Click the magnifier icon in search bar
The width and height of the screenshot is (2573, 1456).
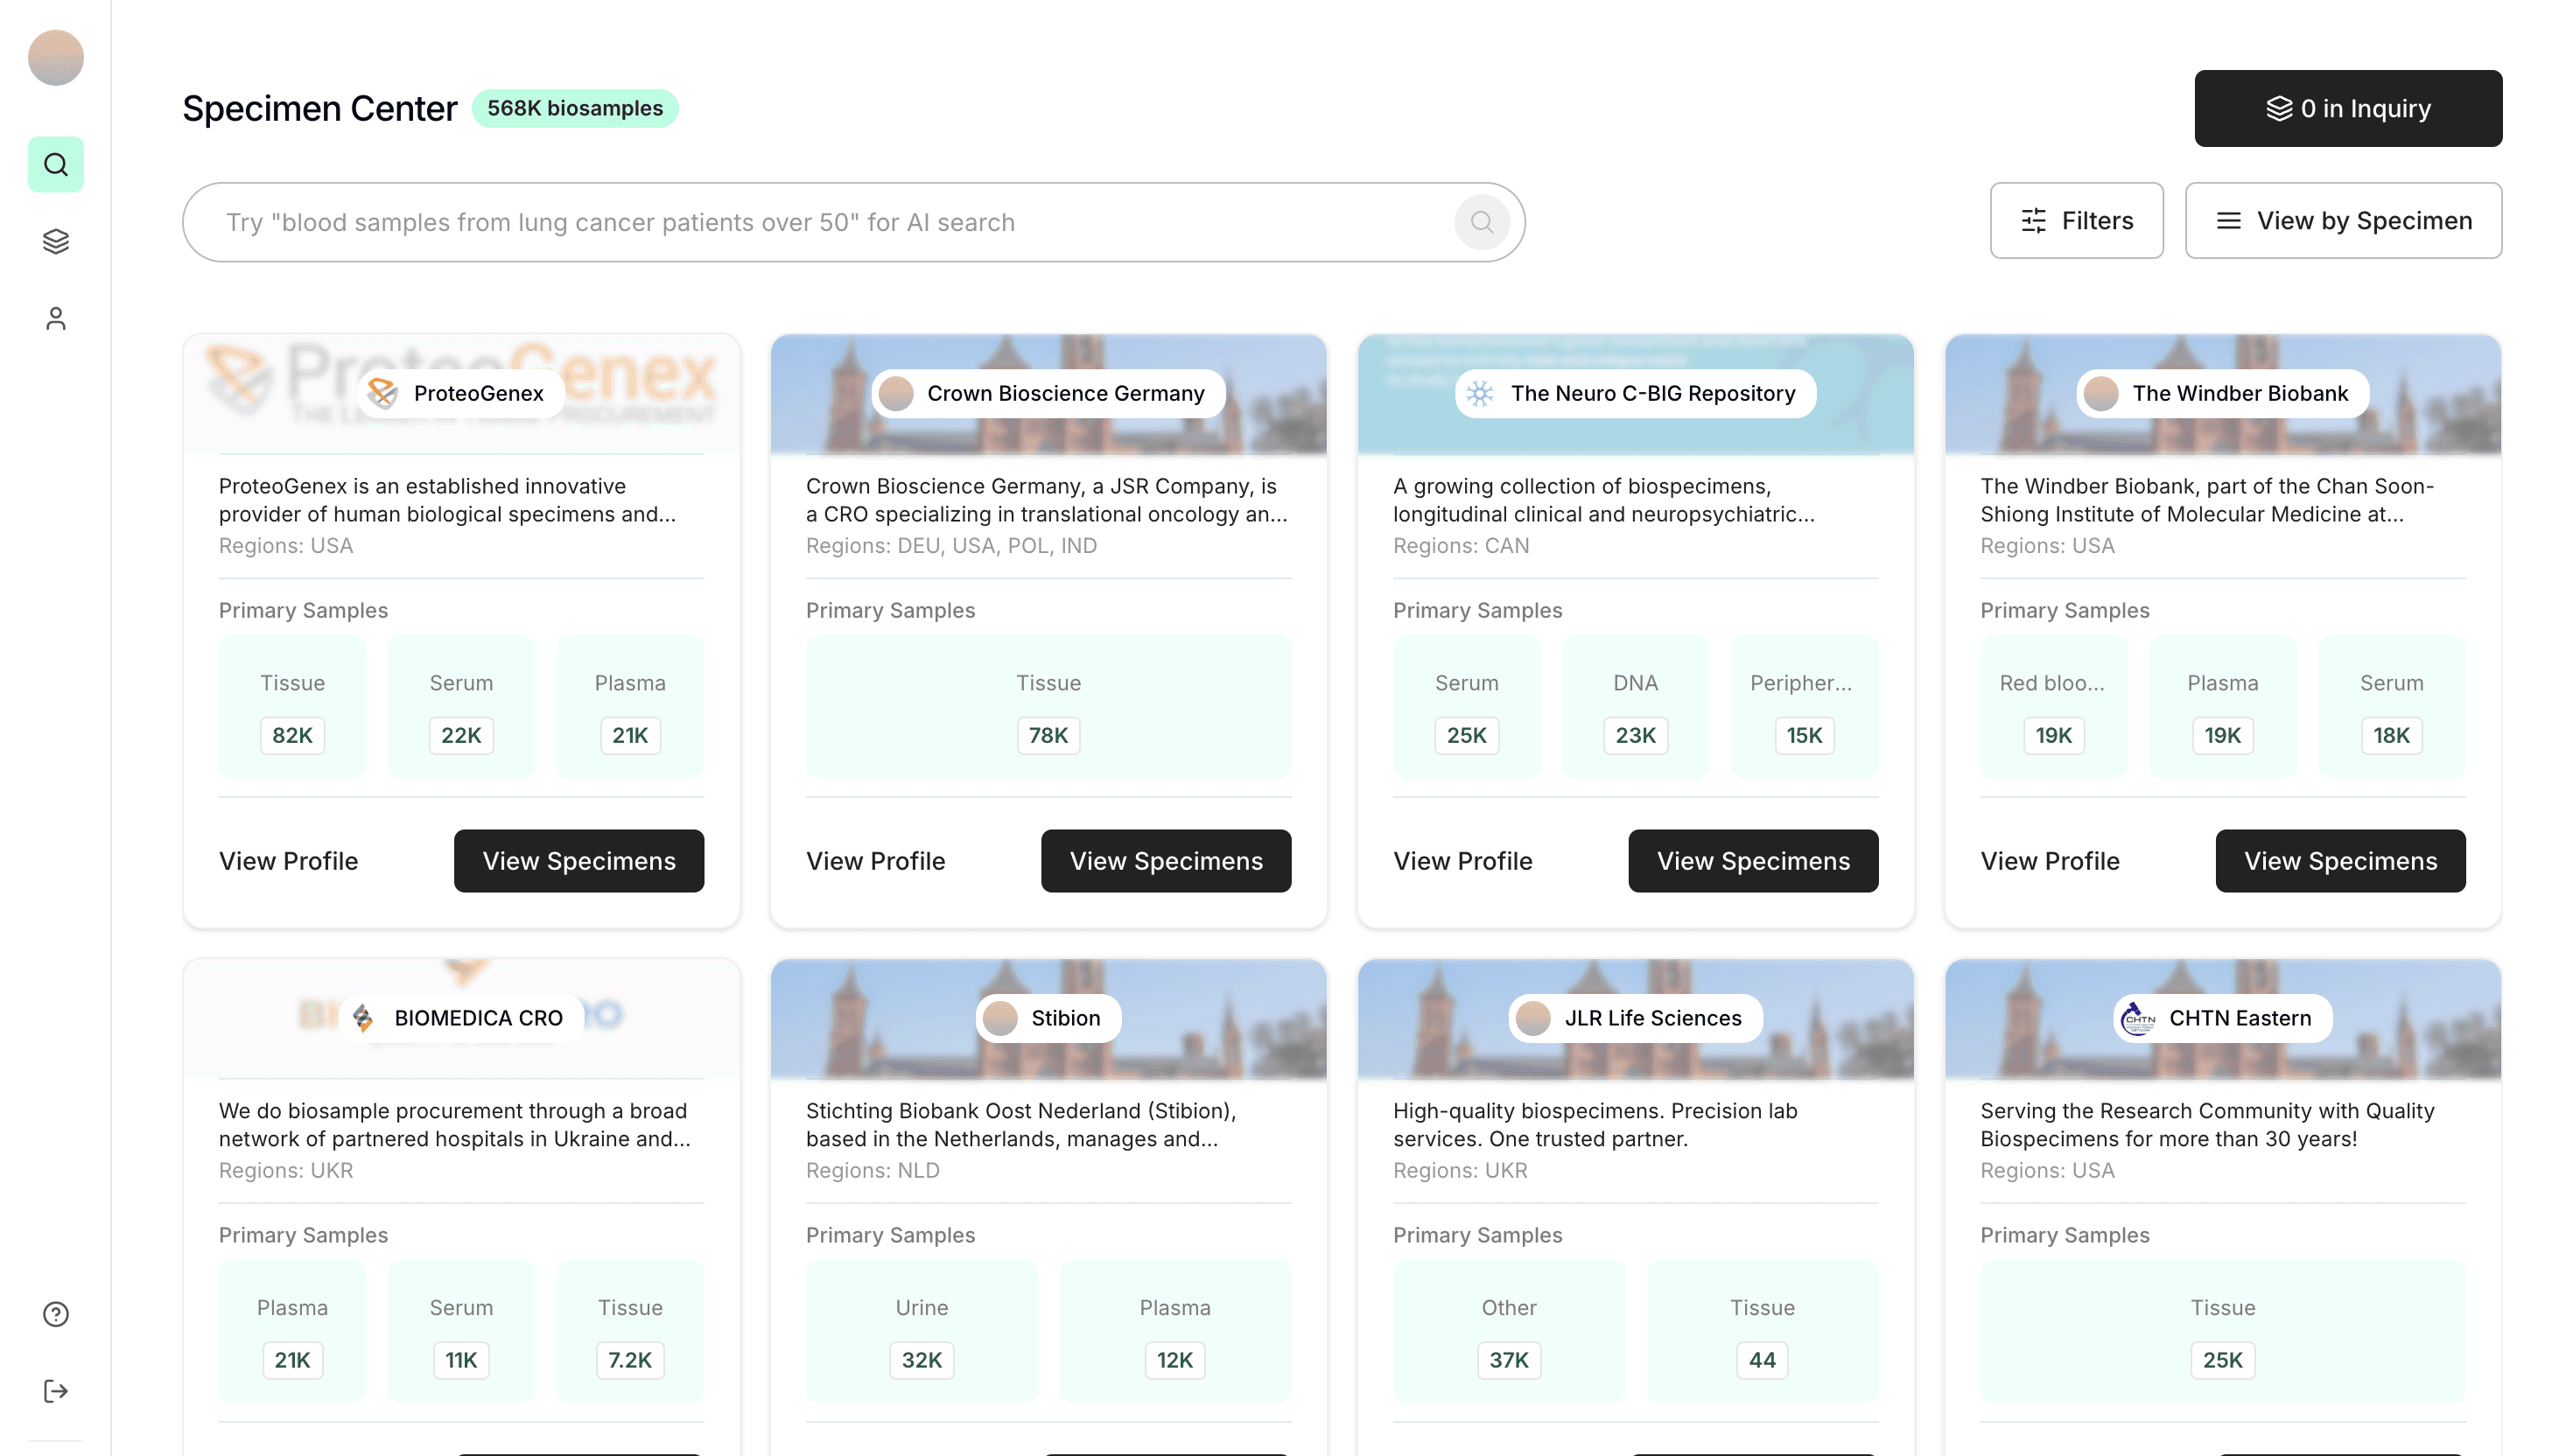point(1482,222)
